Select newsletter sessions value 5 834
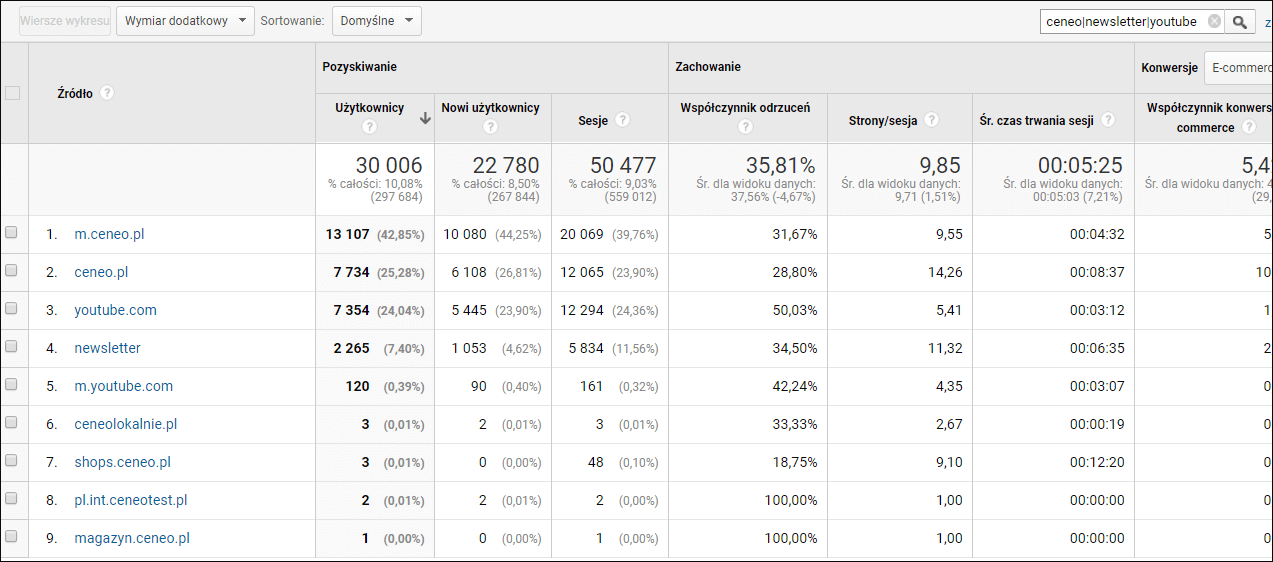The image size is (1273, 562). (x=586, y=348)
